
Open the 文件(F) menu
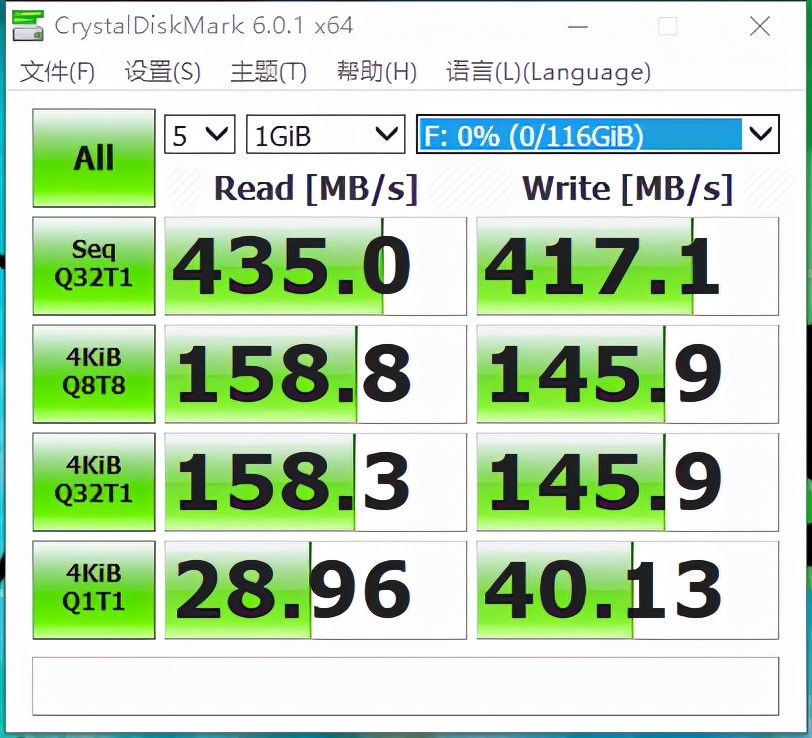pyautogui.click(x=57, y=71)
